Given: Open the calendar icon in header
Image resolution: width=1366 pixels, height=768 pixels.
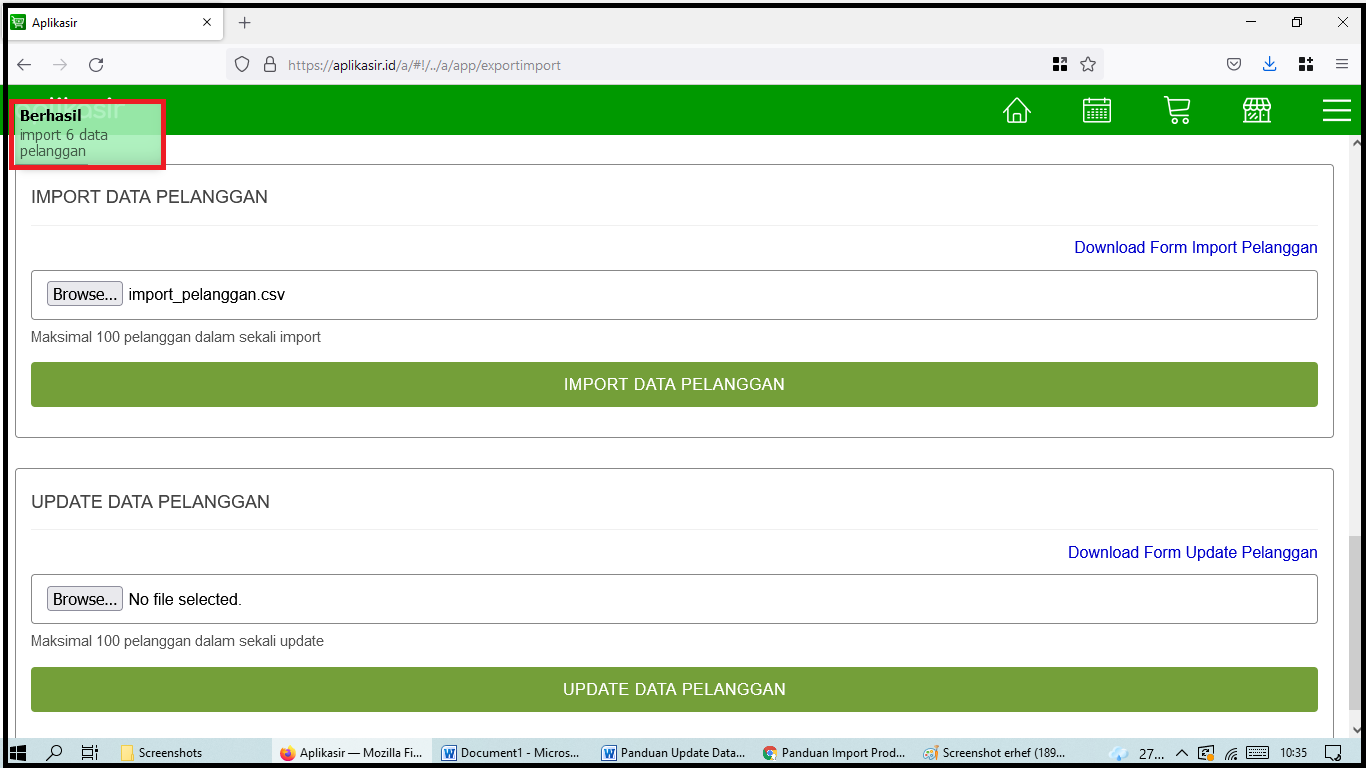Looking at the screenshot, I should click(1097, 110).
